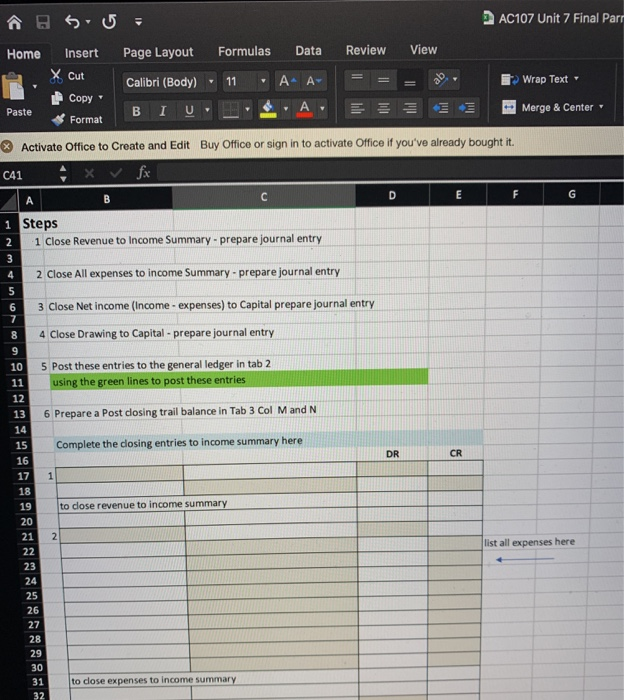Align text to middle of cell
Screen dimensions: 624x700
(x=383, y=80)
